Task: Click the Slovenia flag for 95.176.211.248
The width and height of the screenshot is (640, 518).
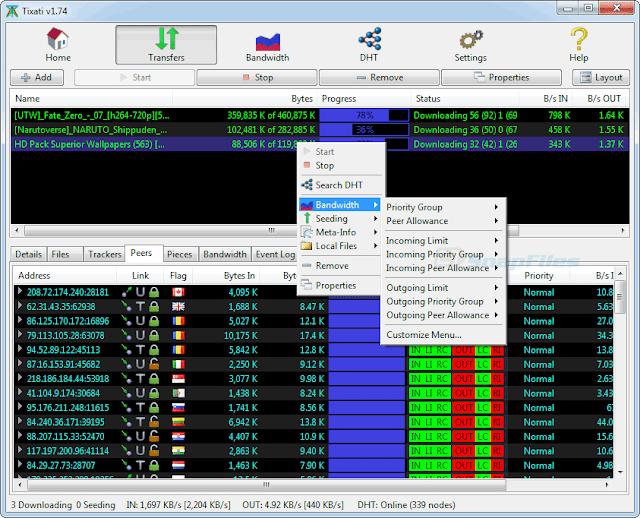Action: coord(178,407)
